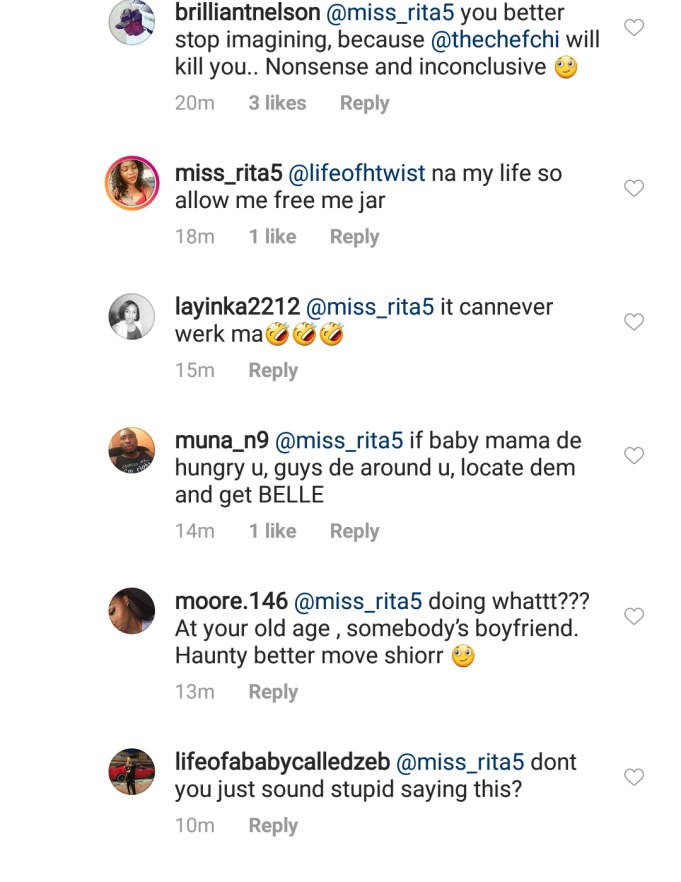View layinka2212's profile photo

click(132, 317)
